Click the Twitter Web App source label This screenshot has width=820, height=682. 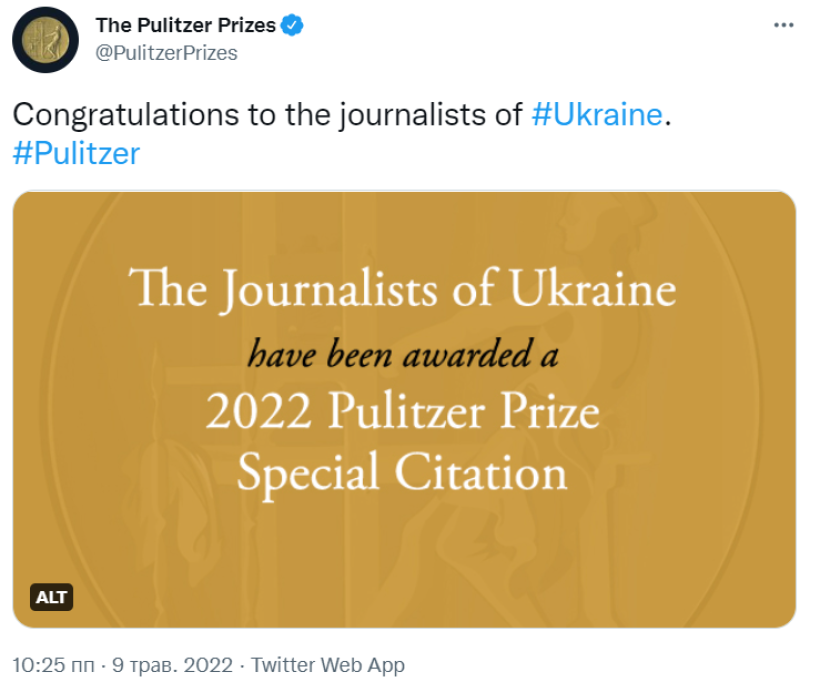327,665
